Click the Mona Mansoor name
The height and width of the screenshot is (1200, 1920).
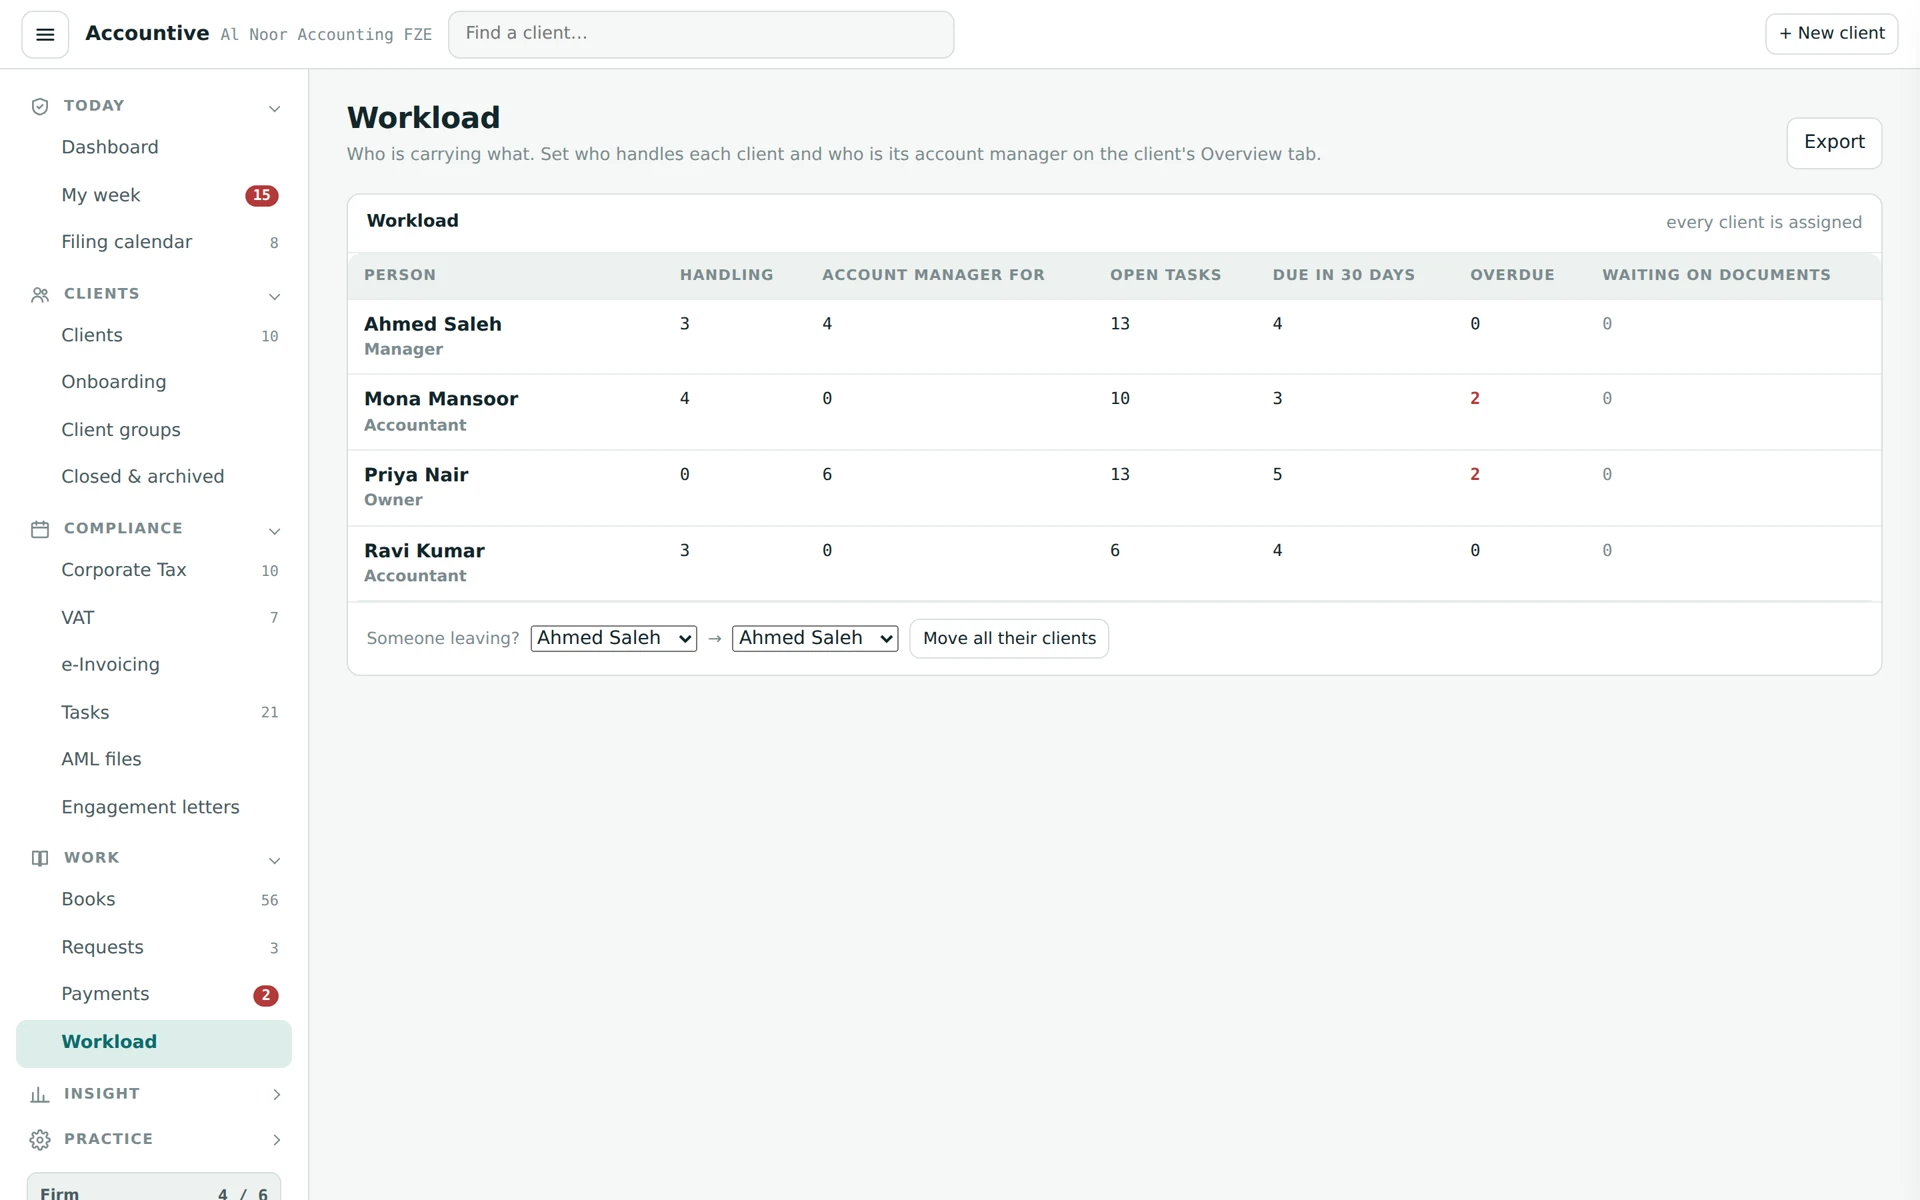(441, 399)
